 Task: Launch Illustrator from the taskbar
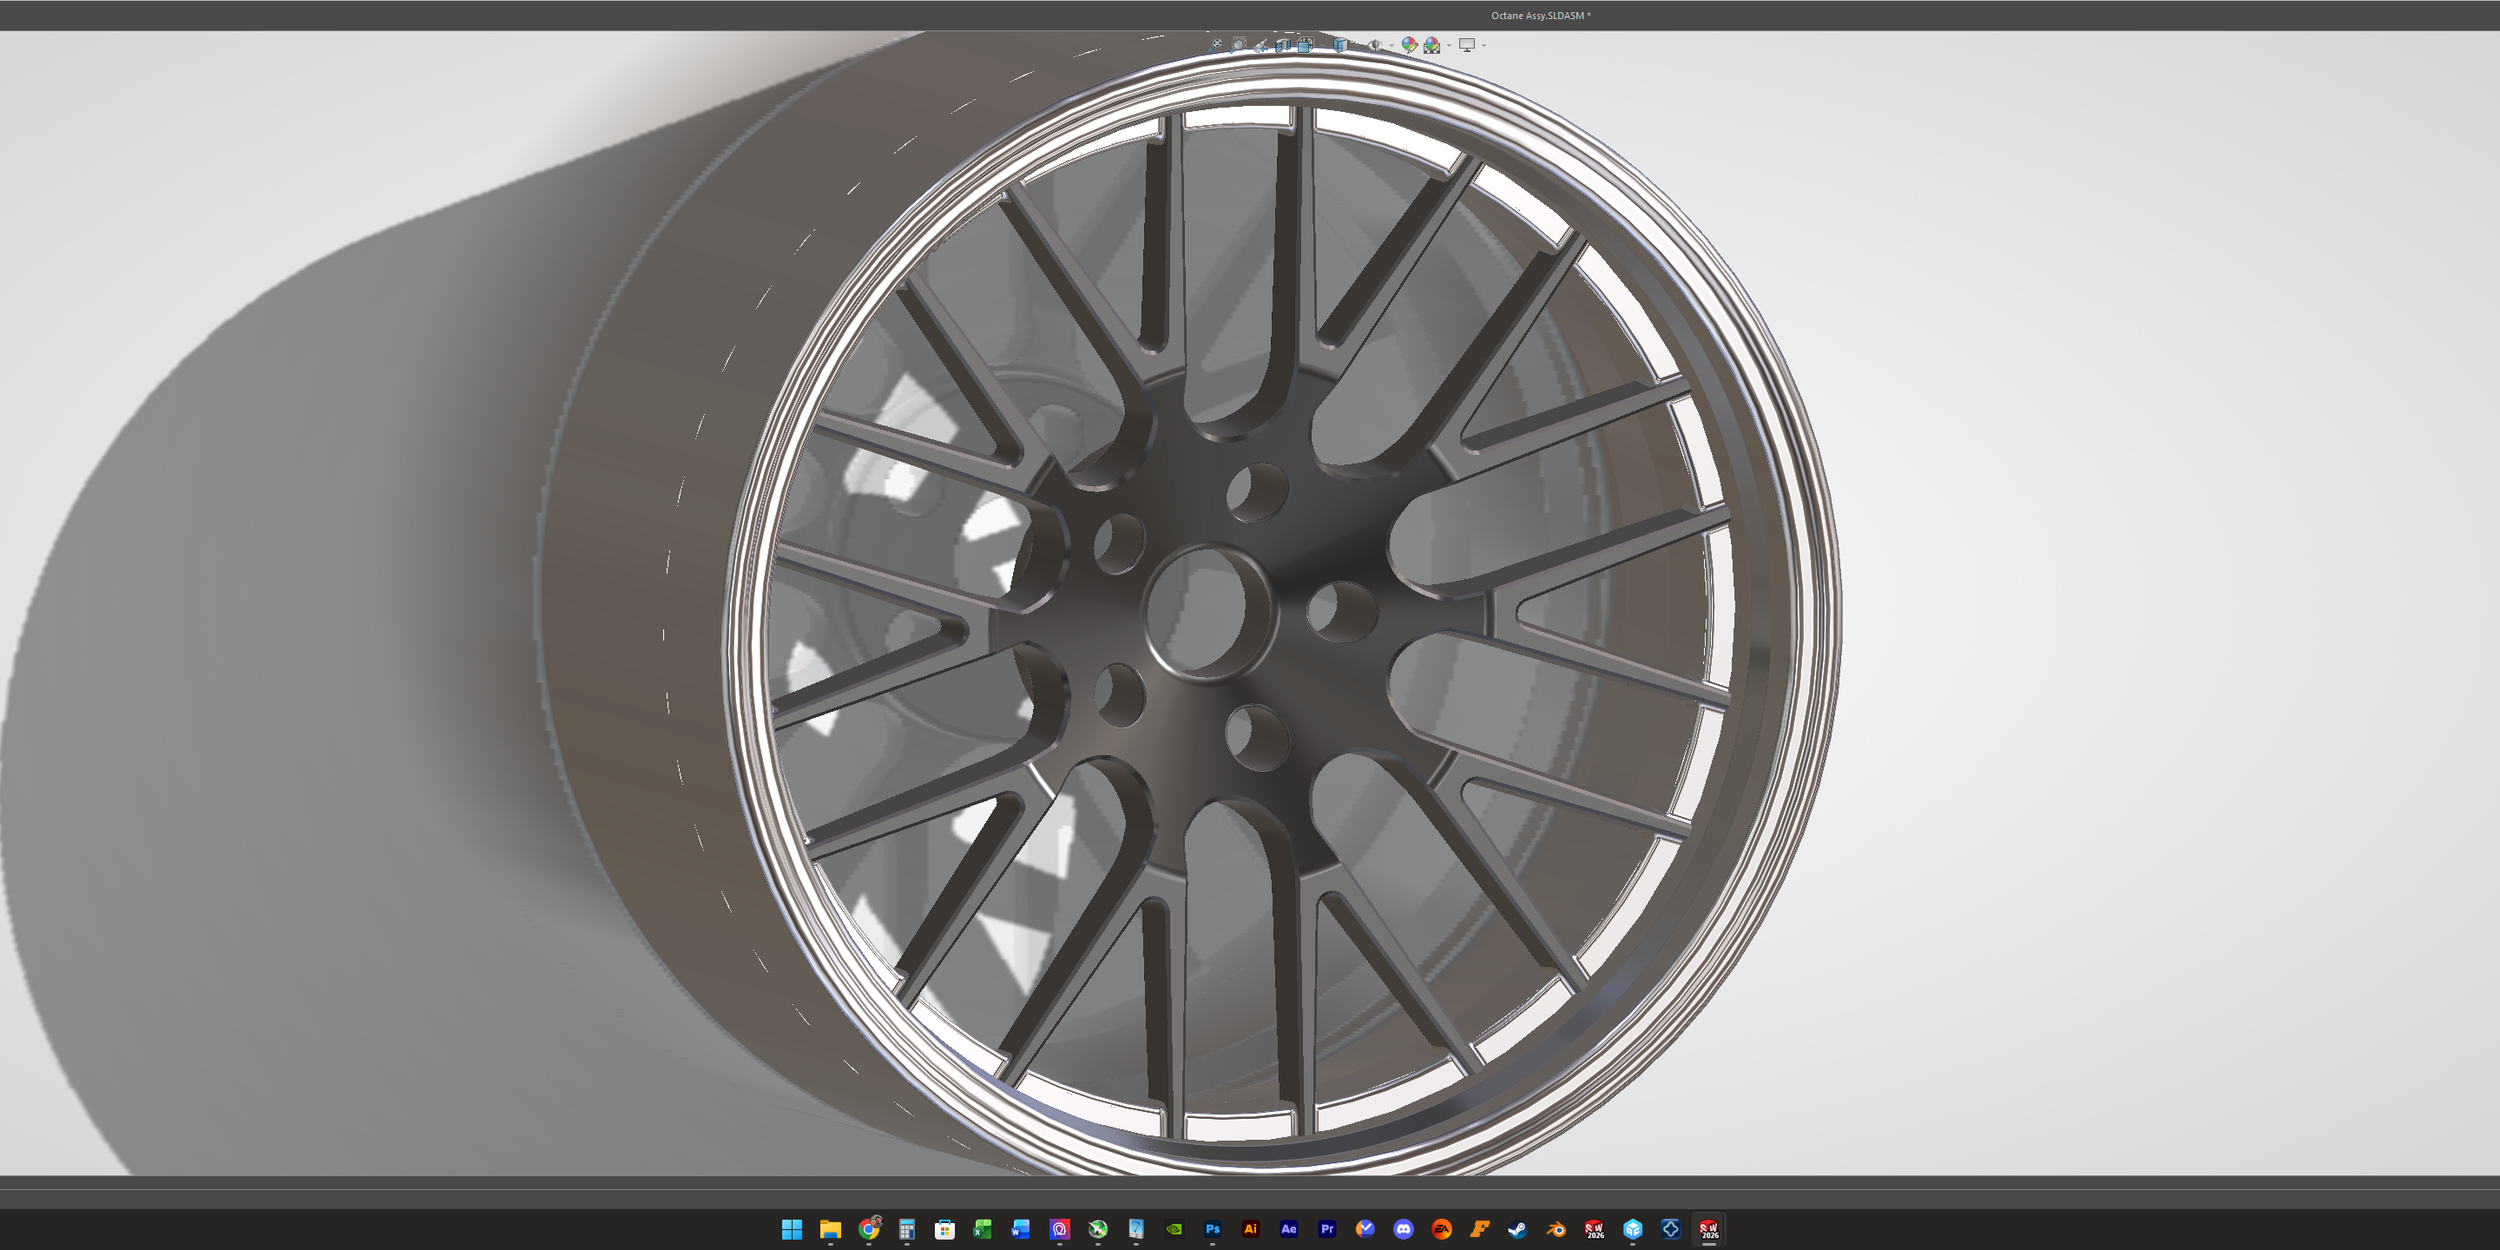tap(1251, 1229)
